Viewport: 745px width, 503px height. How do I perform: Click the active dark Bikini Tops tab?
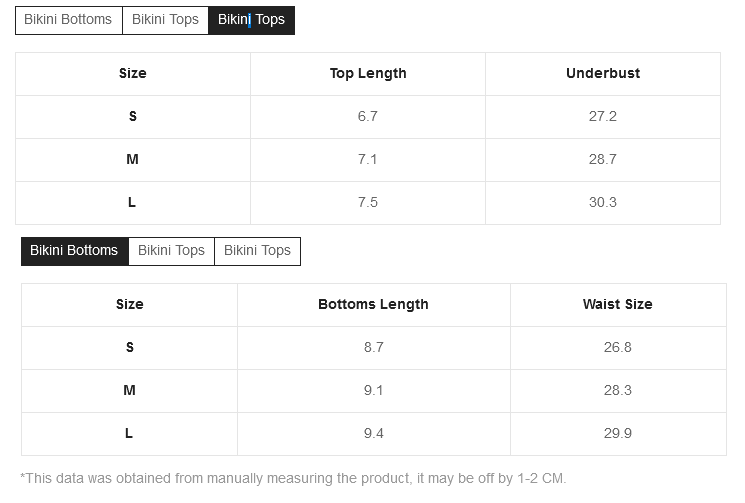tap(251, 20)
